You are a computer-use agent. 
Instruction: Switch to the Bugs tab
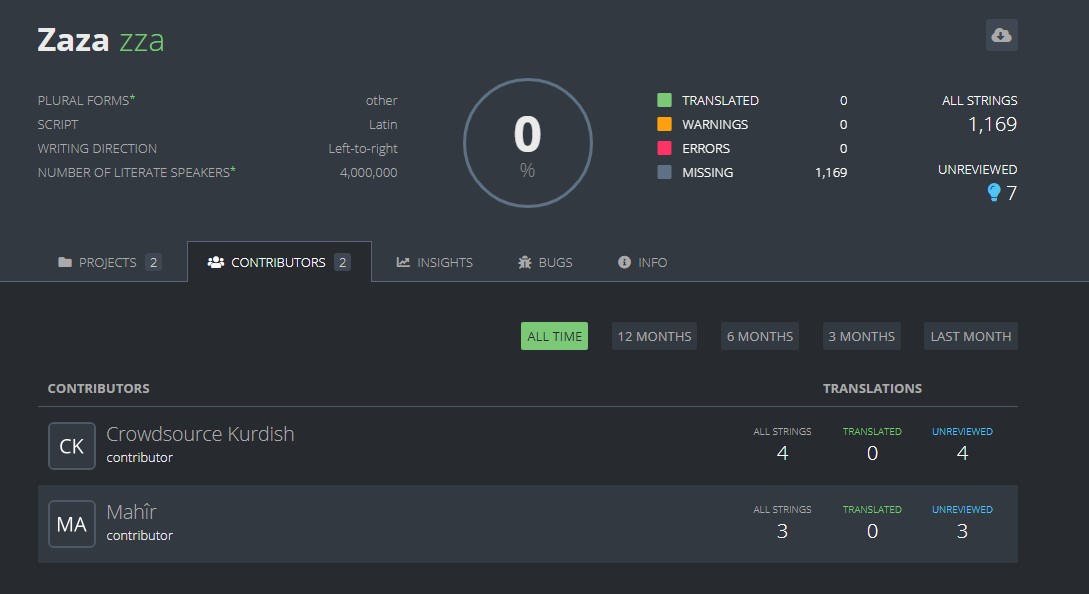[545, 261]
